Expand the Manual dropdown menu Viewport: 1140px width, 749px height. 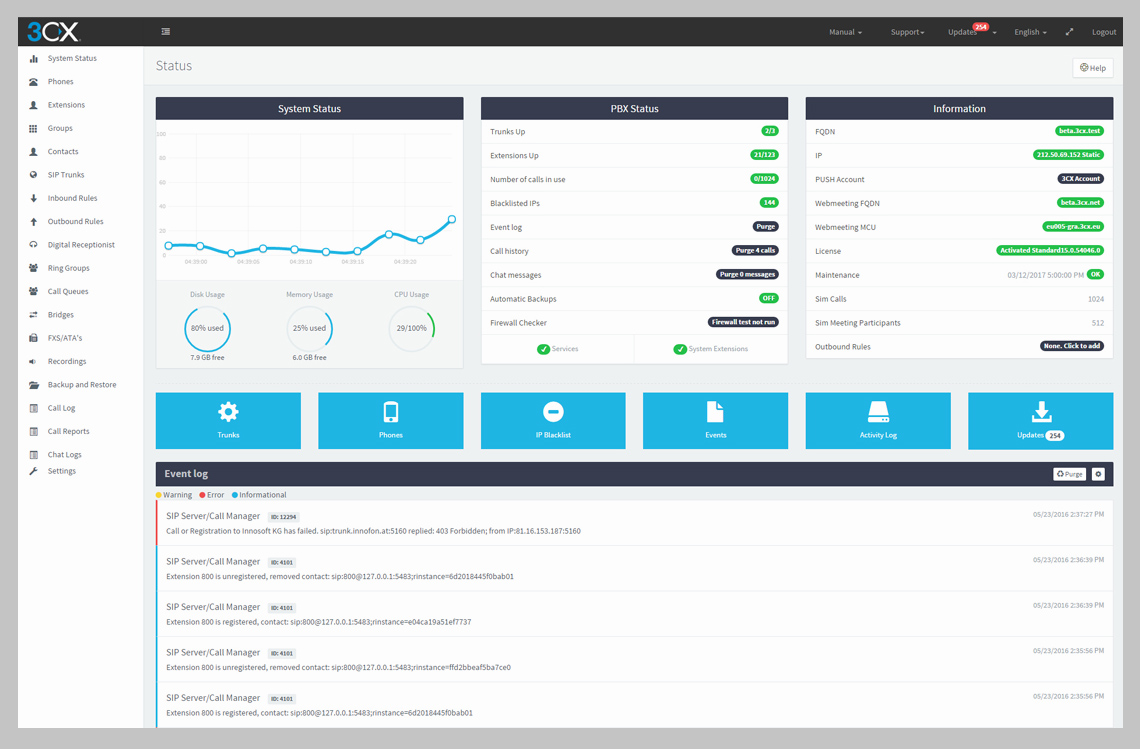coord(845,32)
